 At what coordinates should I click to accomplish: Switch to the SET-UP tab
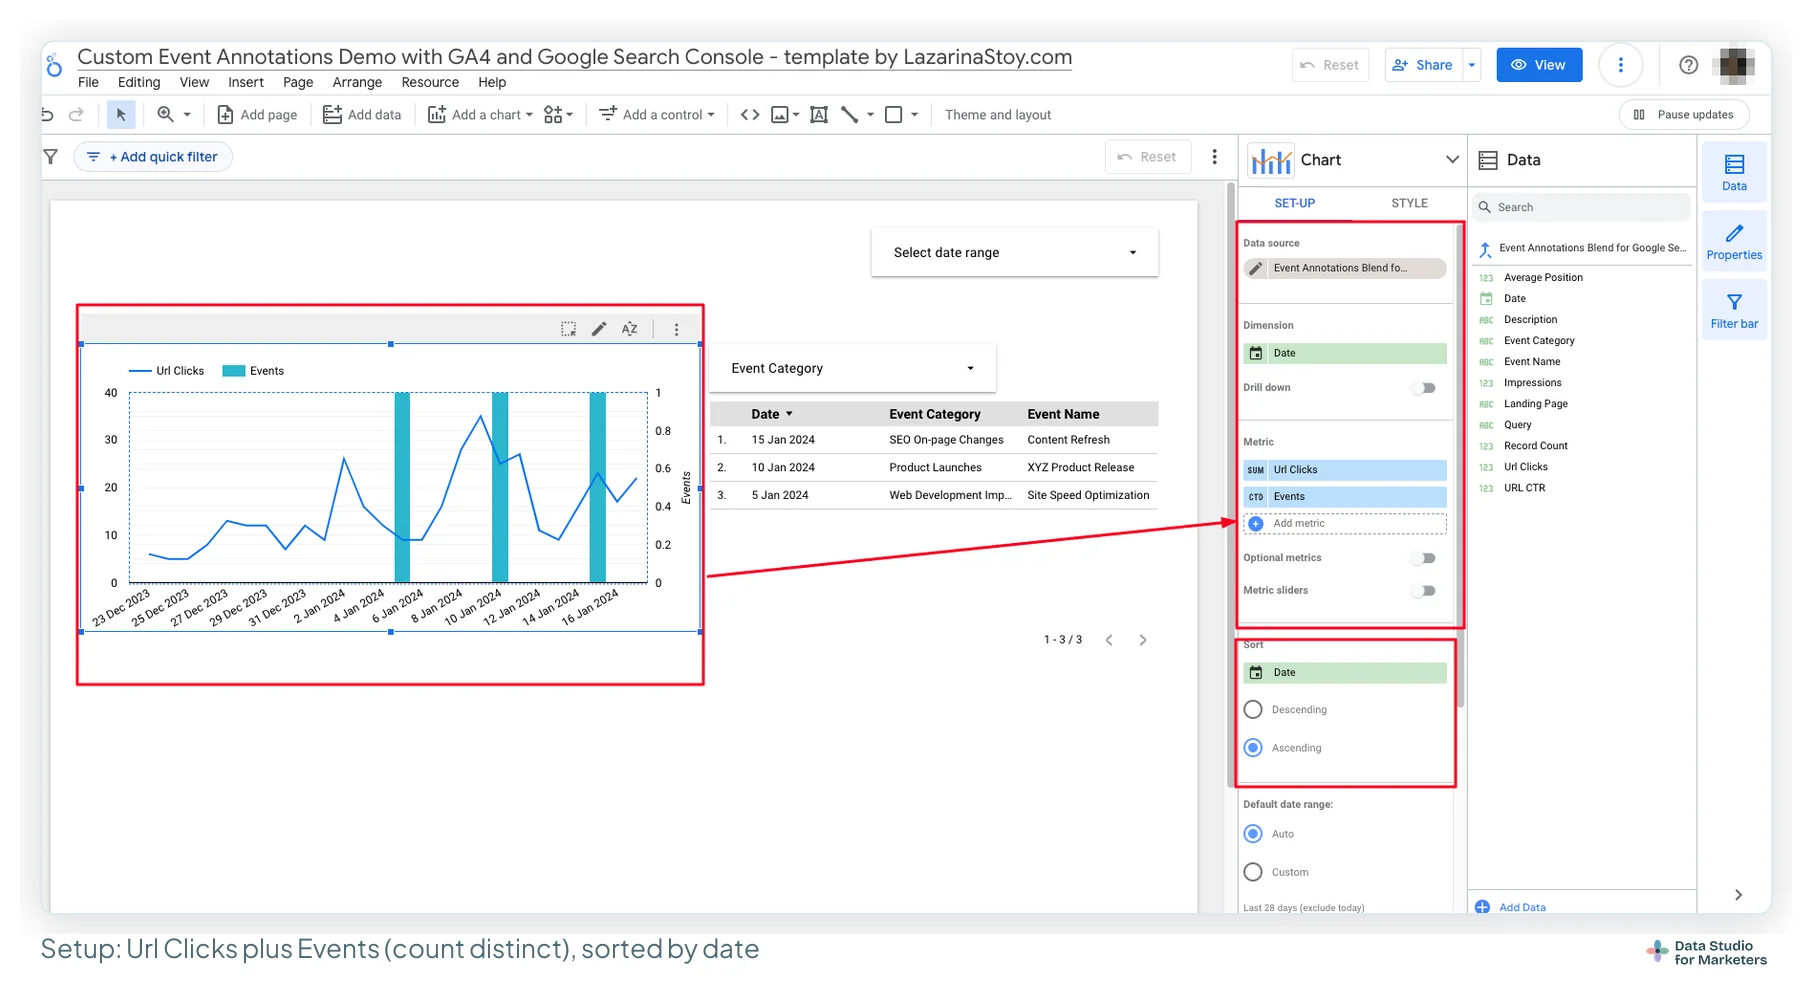click(1295, 203)
